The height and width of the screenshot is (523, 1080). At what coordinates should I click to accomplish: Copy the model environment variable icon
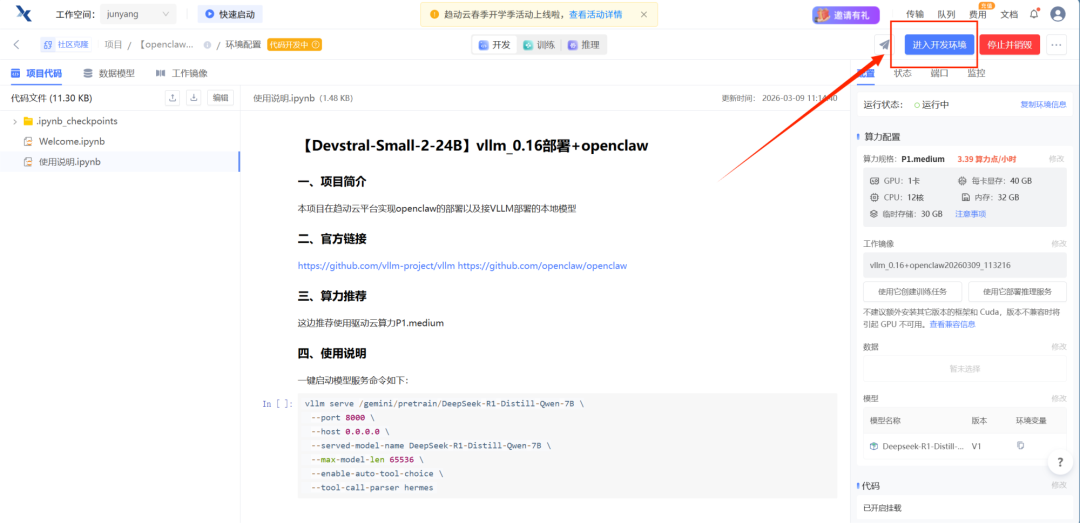click(1020, 446)
